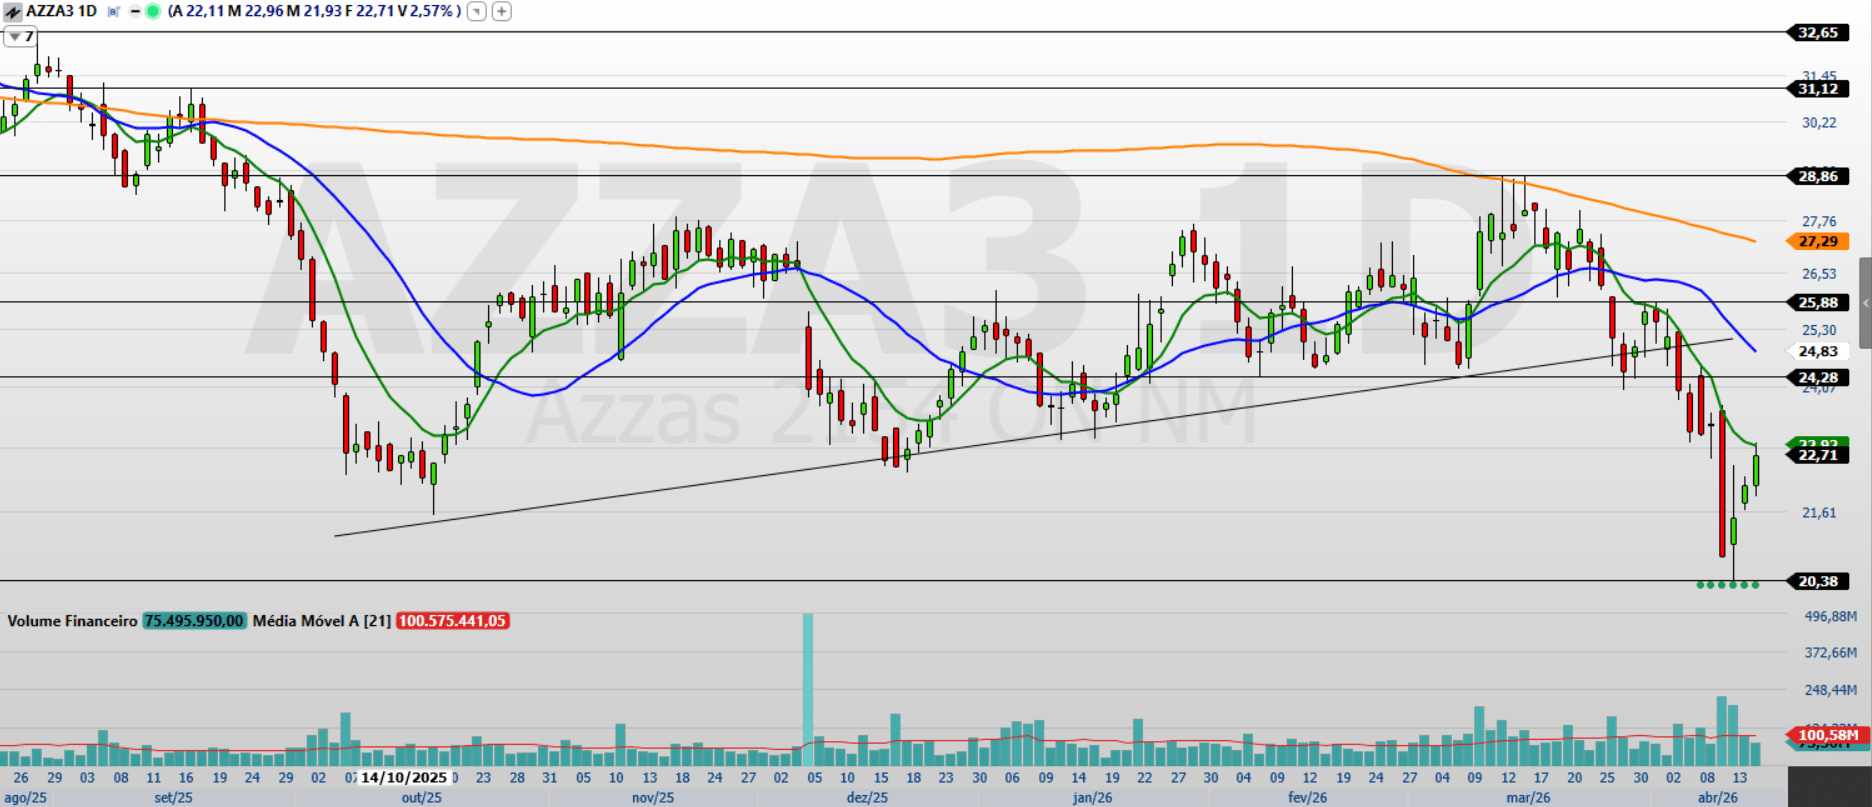Click the 32,65 horizontal line price tag
Viewport: 1872px width, 807px height.
(1817, 32)
